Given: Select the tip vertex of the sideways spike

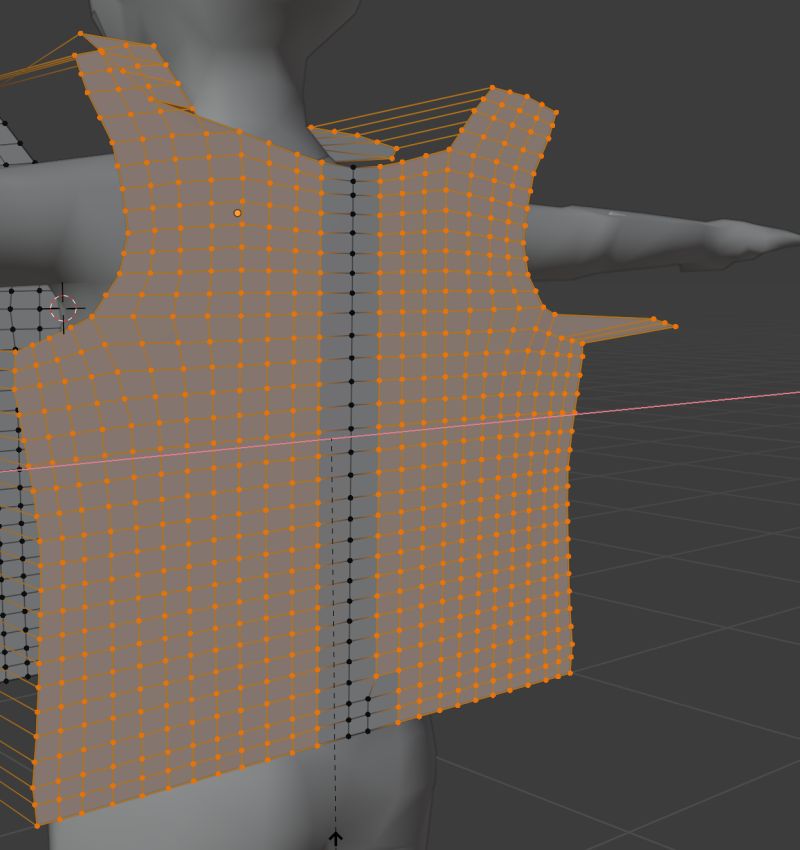Looking at the screenshot, I should coord(675,326).
